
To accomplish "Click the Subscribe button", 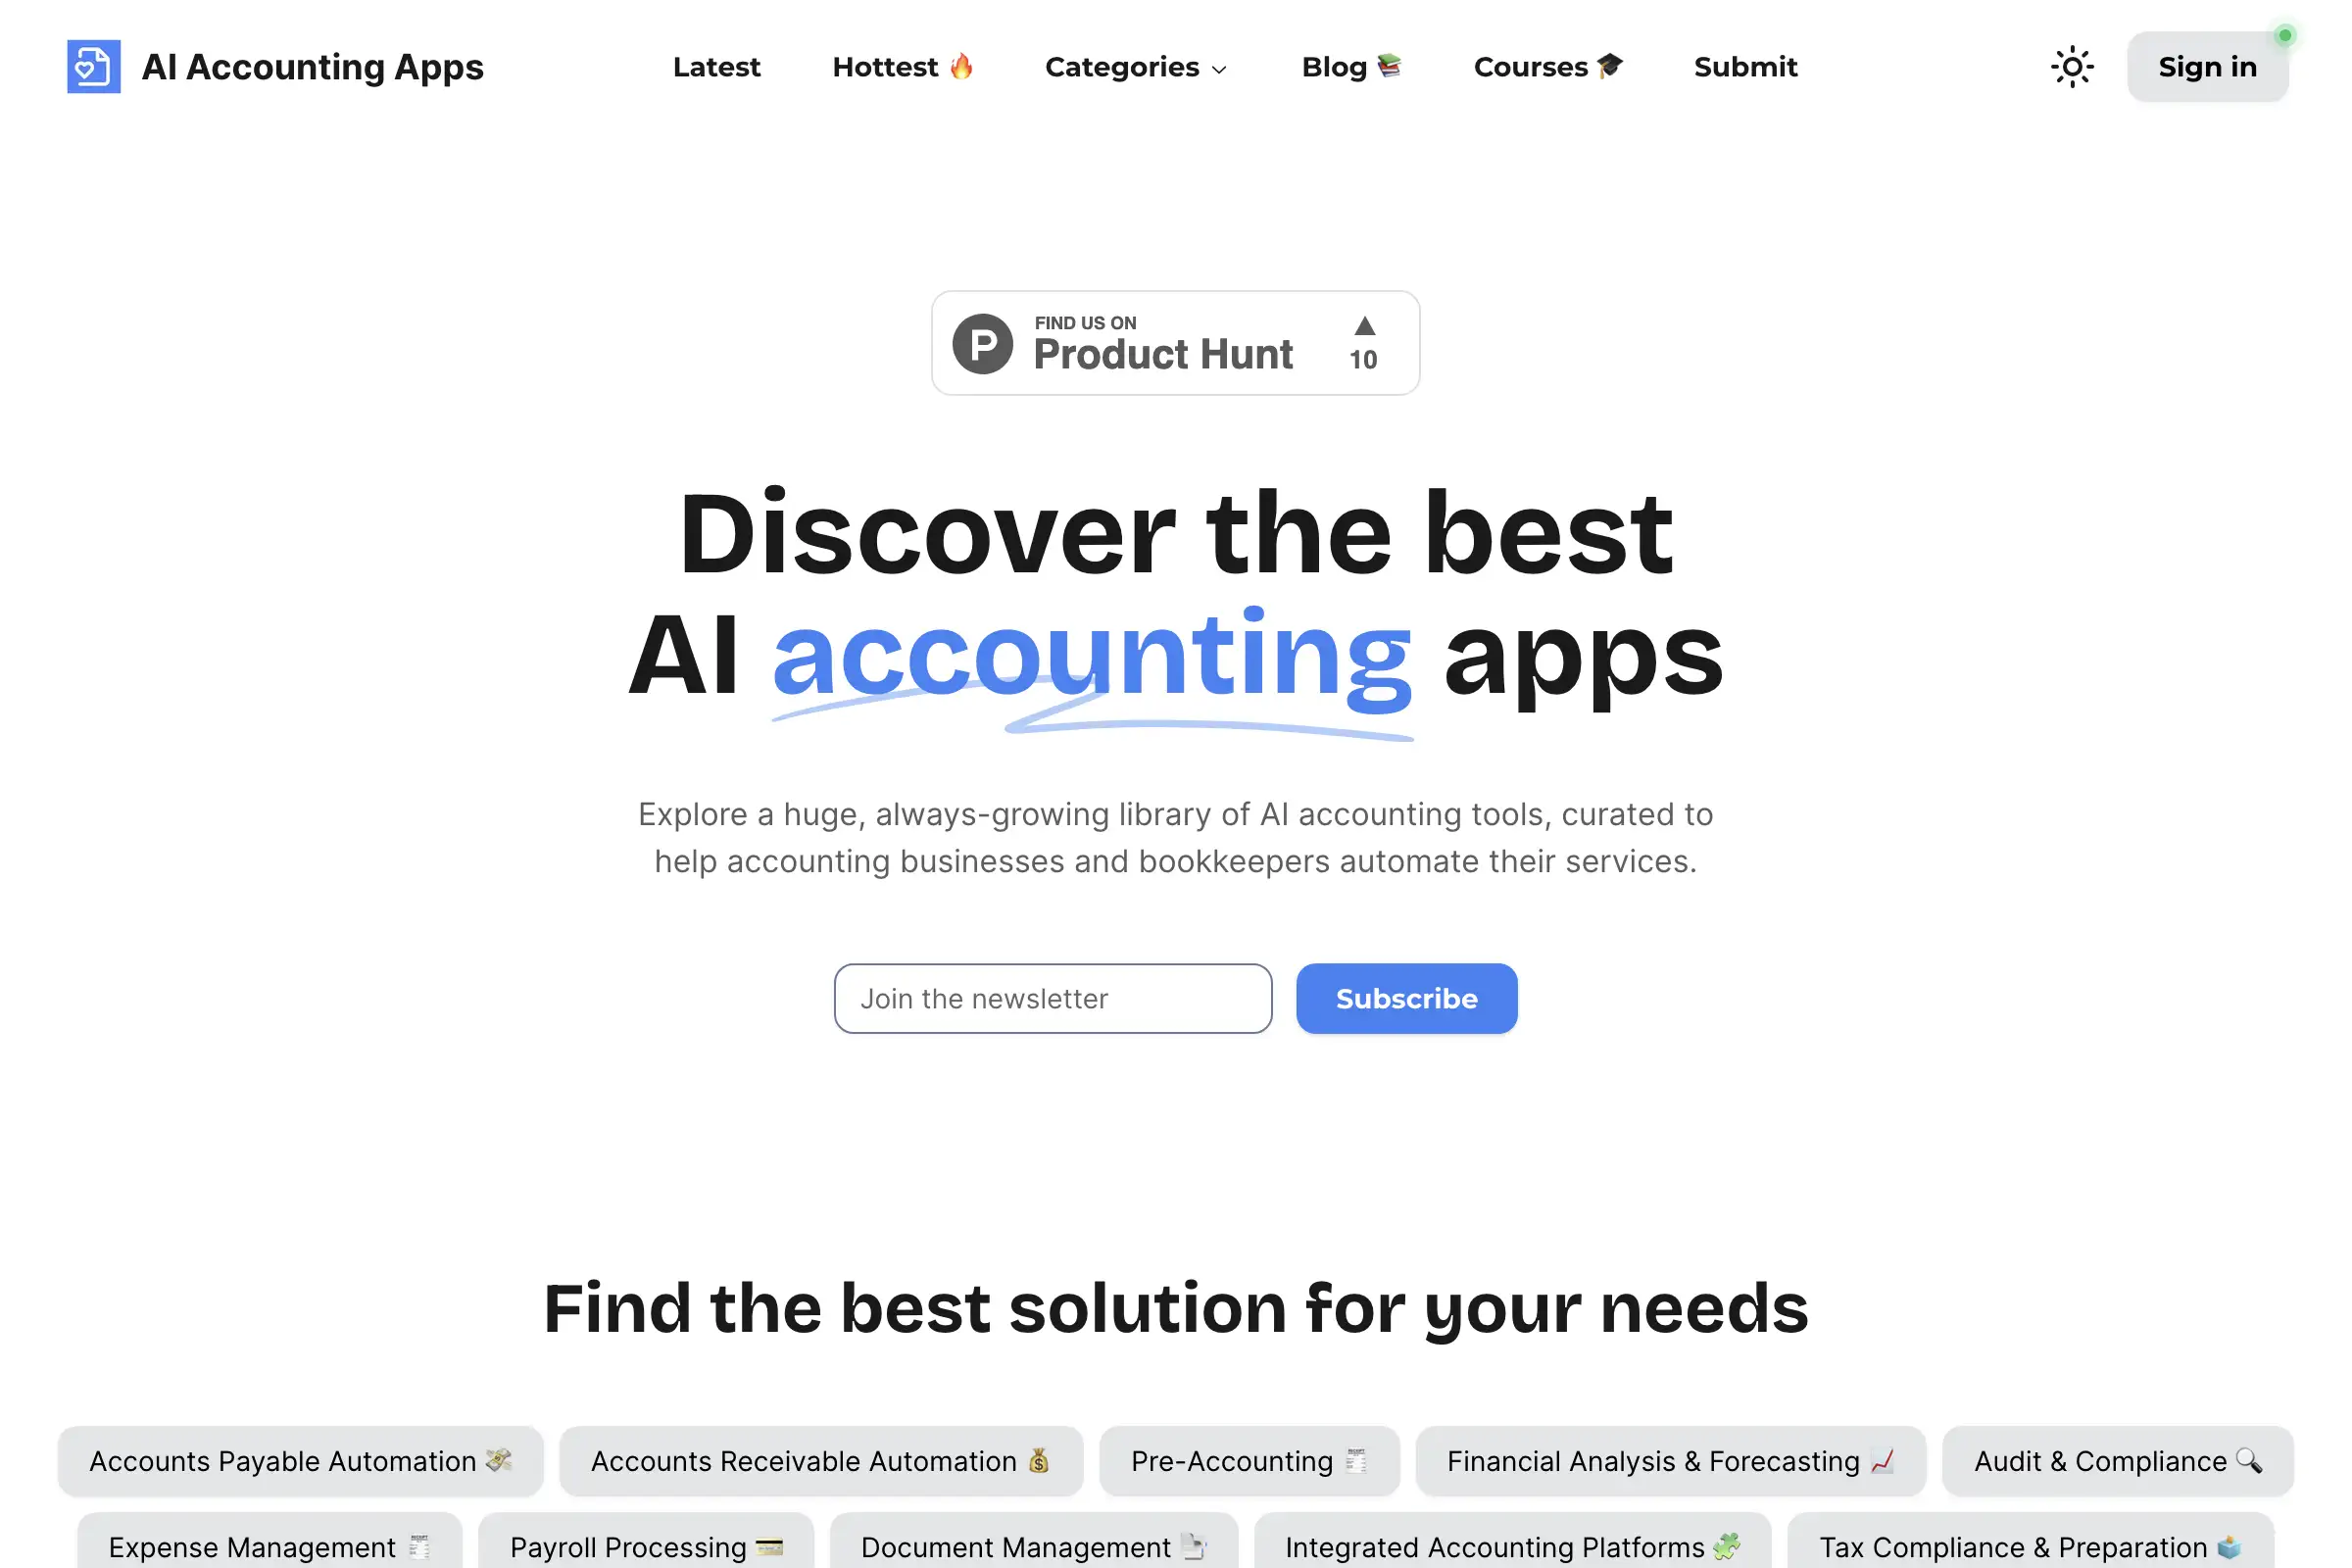I will click(1407, 998).
